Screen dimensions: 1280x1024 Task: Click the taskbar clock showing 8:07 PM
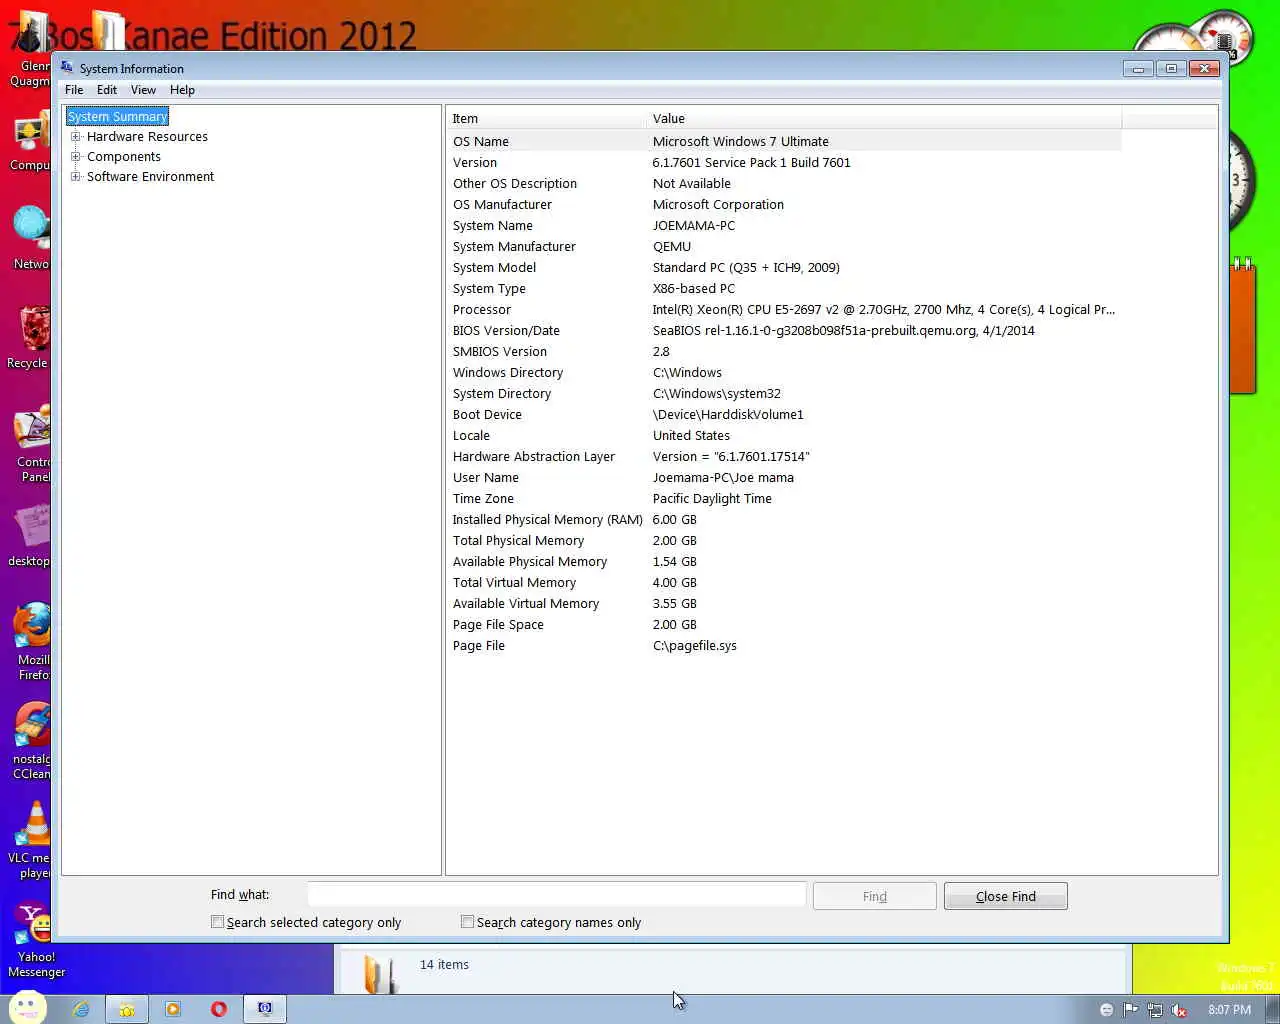pyautogui.click(x=1229, y=1010)
